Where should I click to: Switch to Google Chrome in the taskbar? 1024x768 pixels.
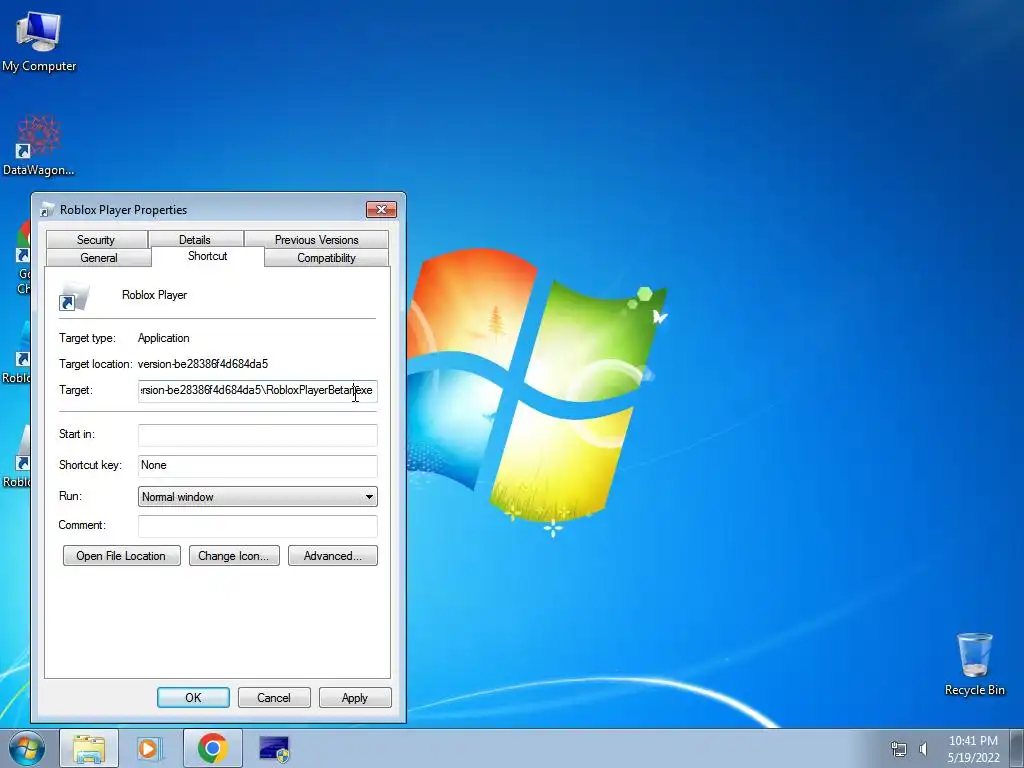point(212,748)
